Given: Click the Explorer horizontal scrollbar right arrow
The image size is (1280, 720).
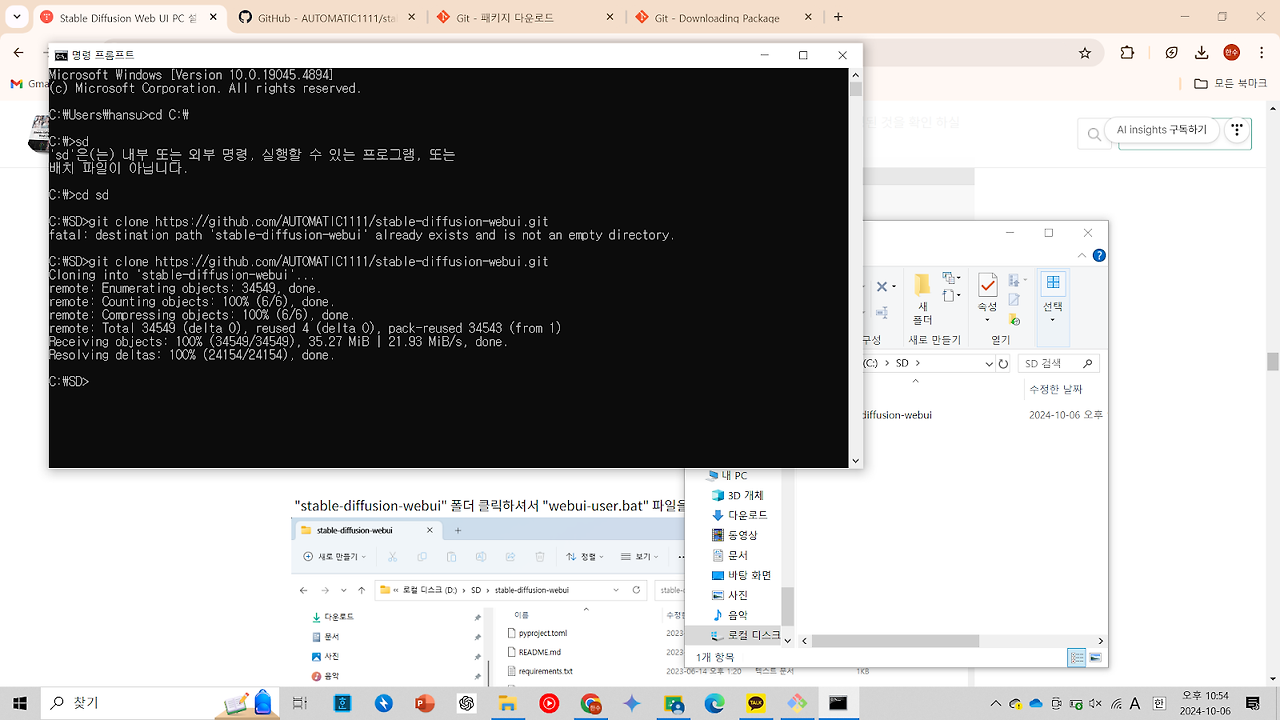Looking at the screenshot, I should click(1102, 641).
